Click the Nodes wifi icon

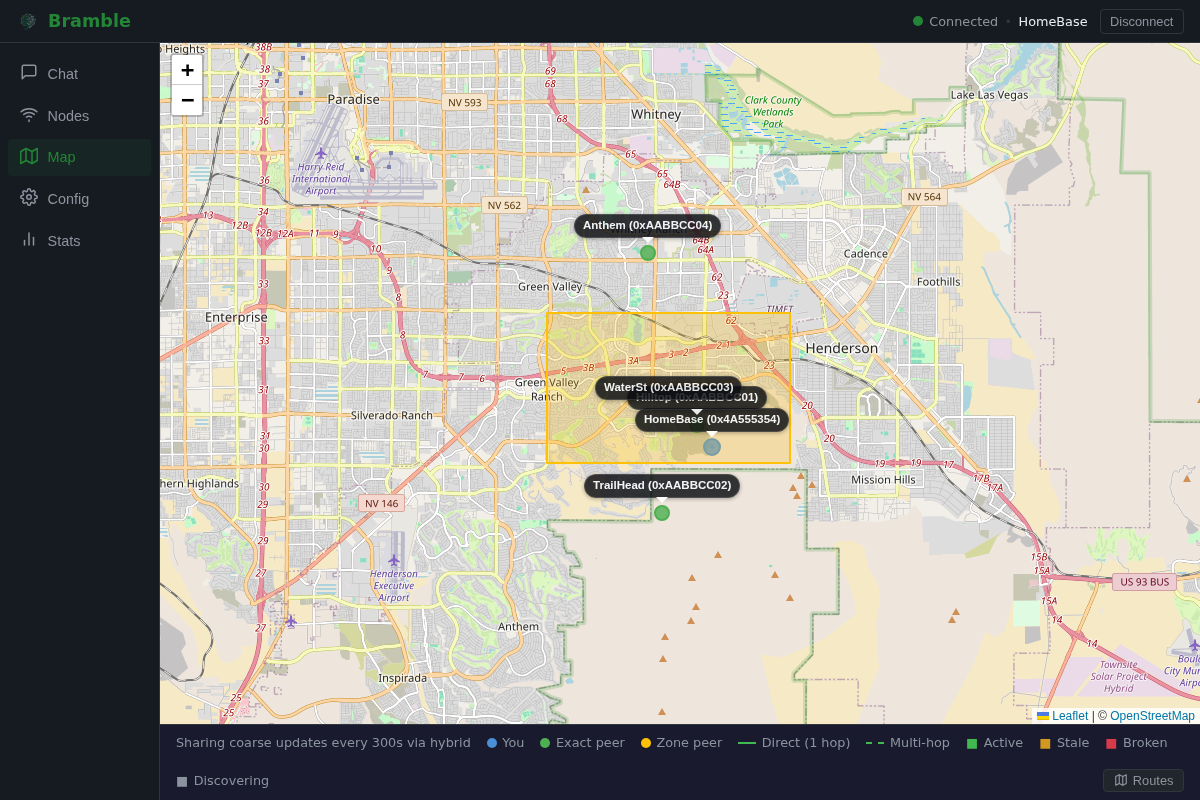[x=29, y=114]
